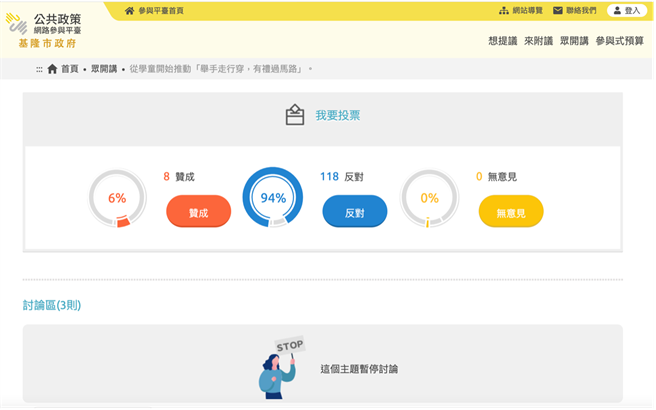
Task: Click the 94% opposition progress circle
Action: [273, 197]
